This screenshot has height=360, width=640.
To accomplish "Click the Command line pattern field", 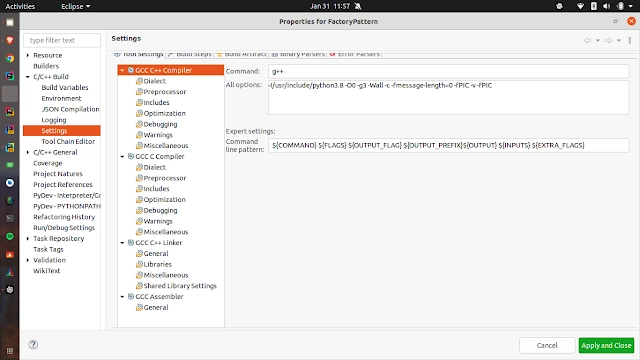I will pos(448,145).
